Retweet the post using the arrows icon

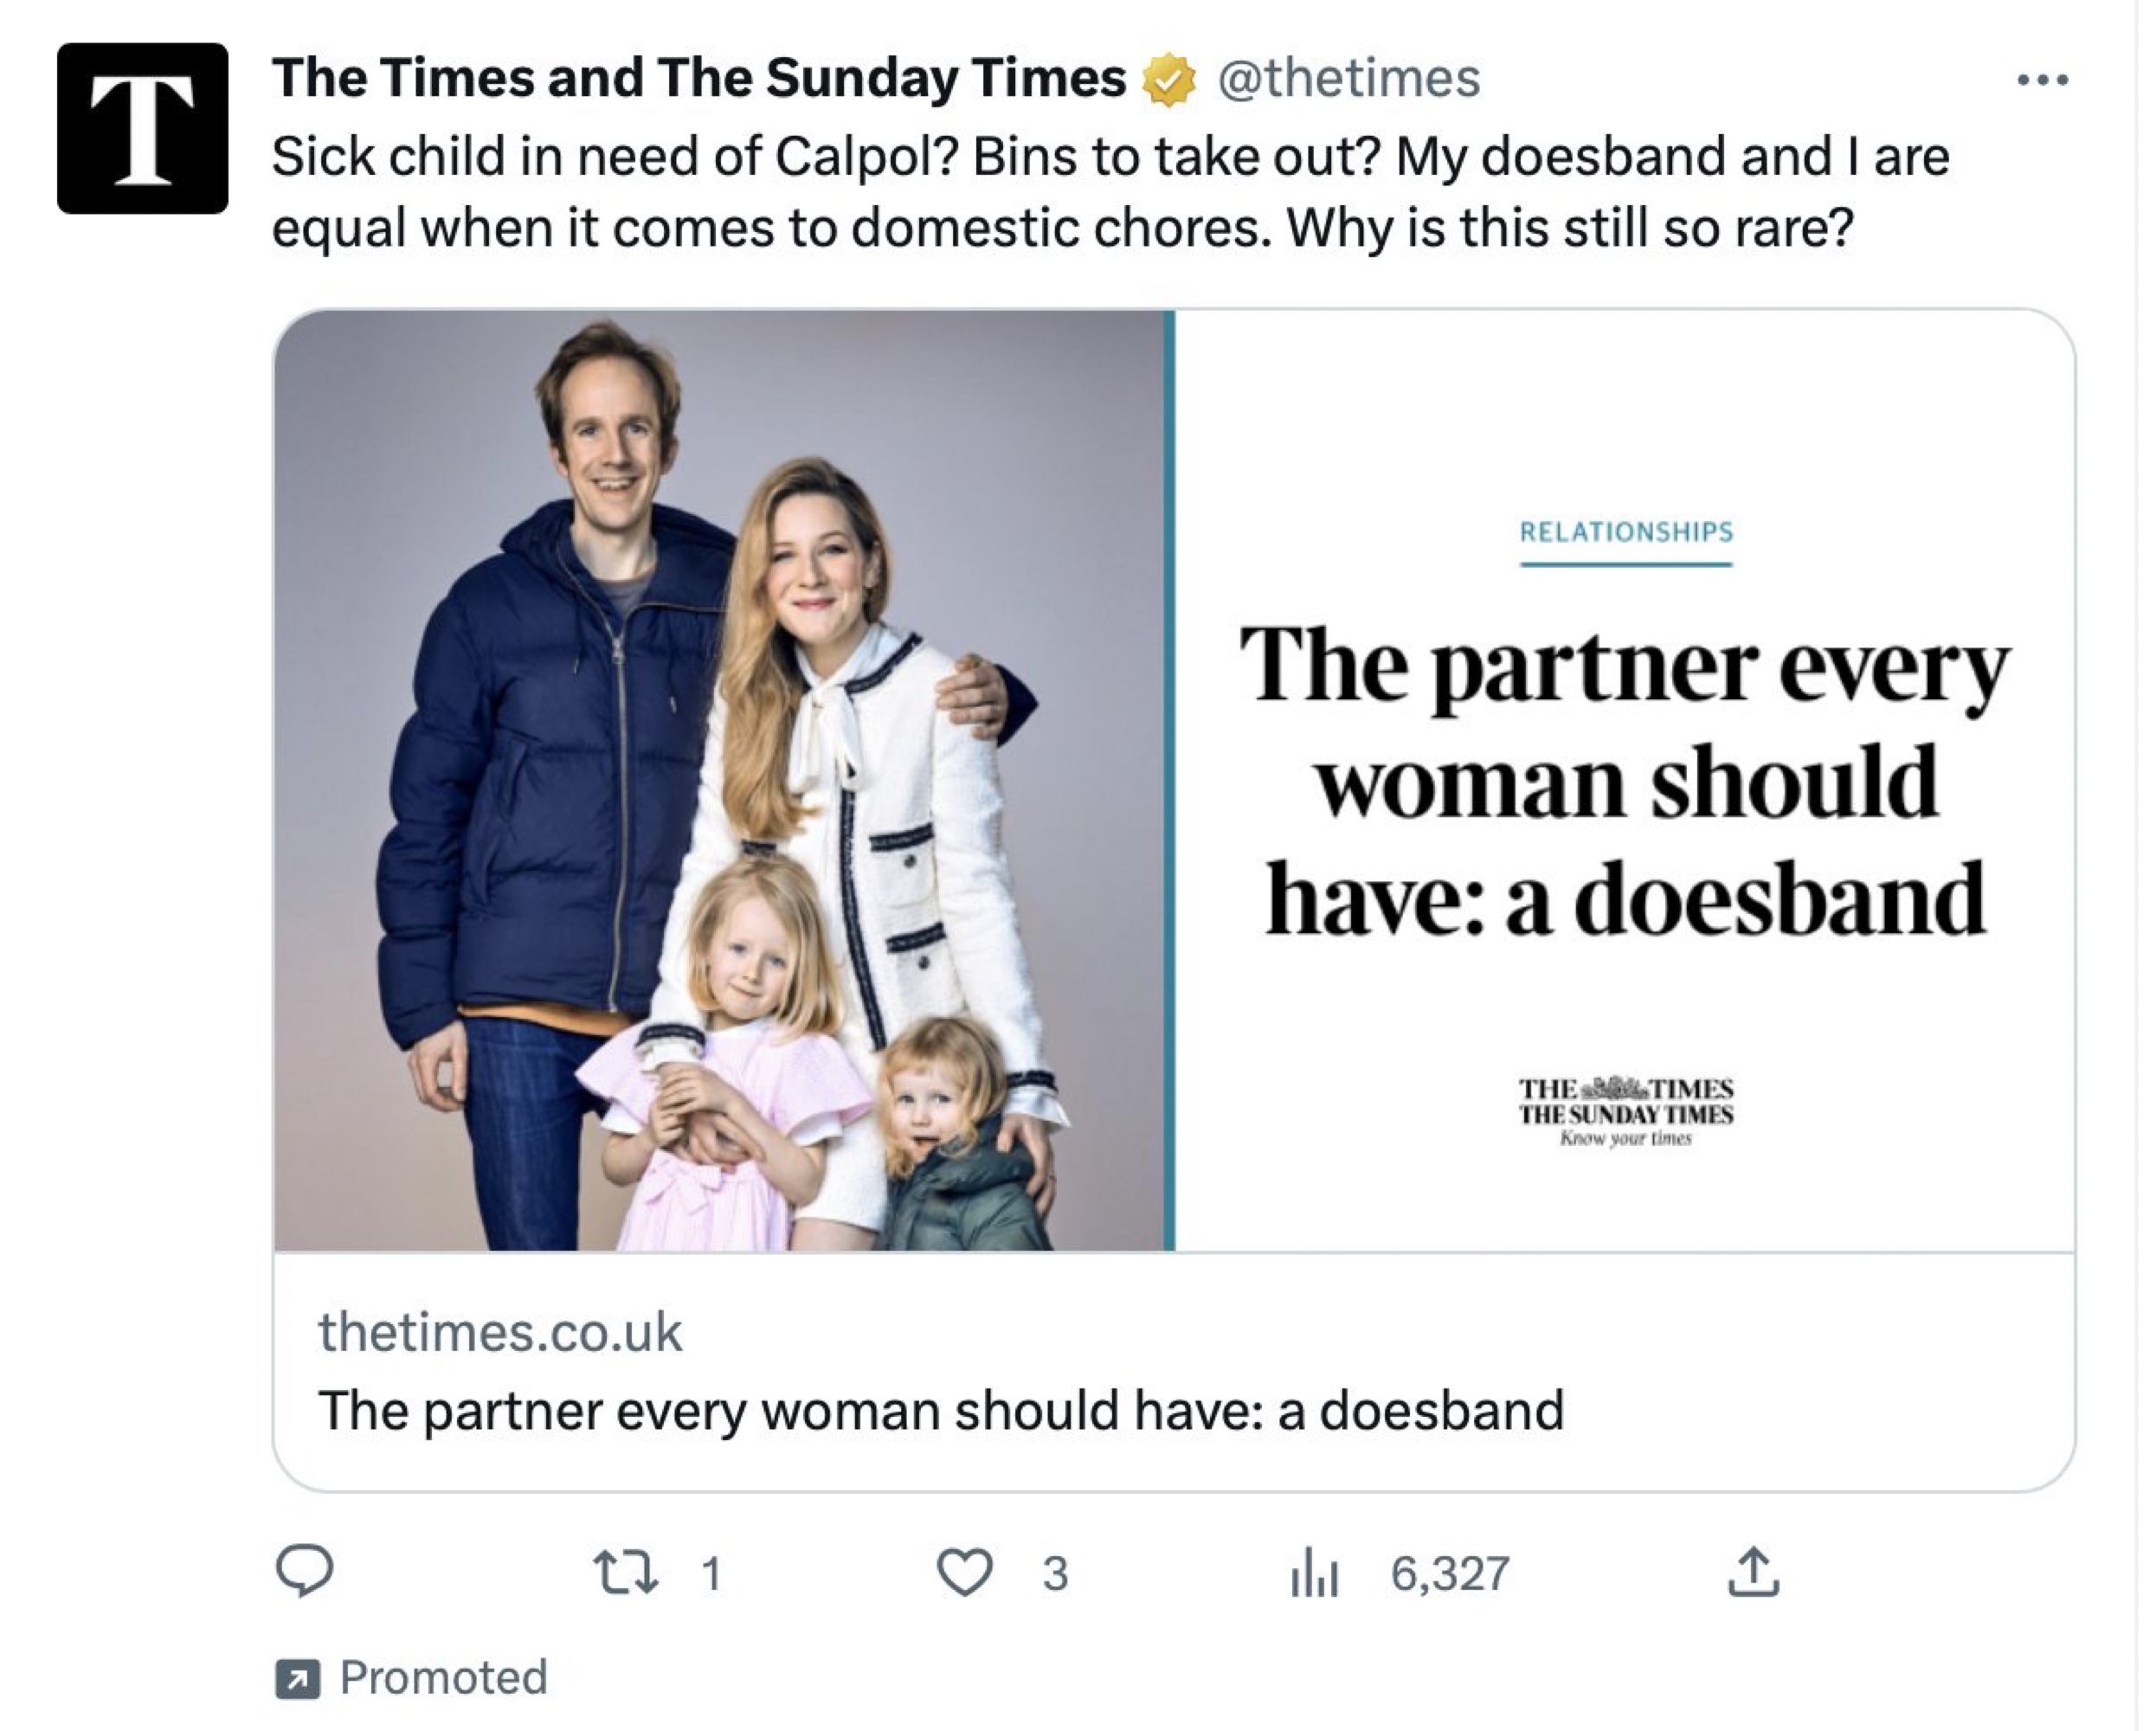point(626,1572)
